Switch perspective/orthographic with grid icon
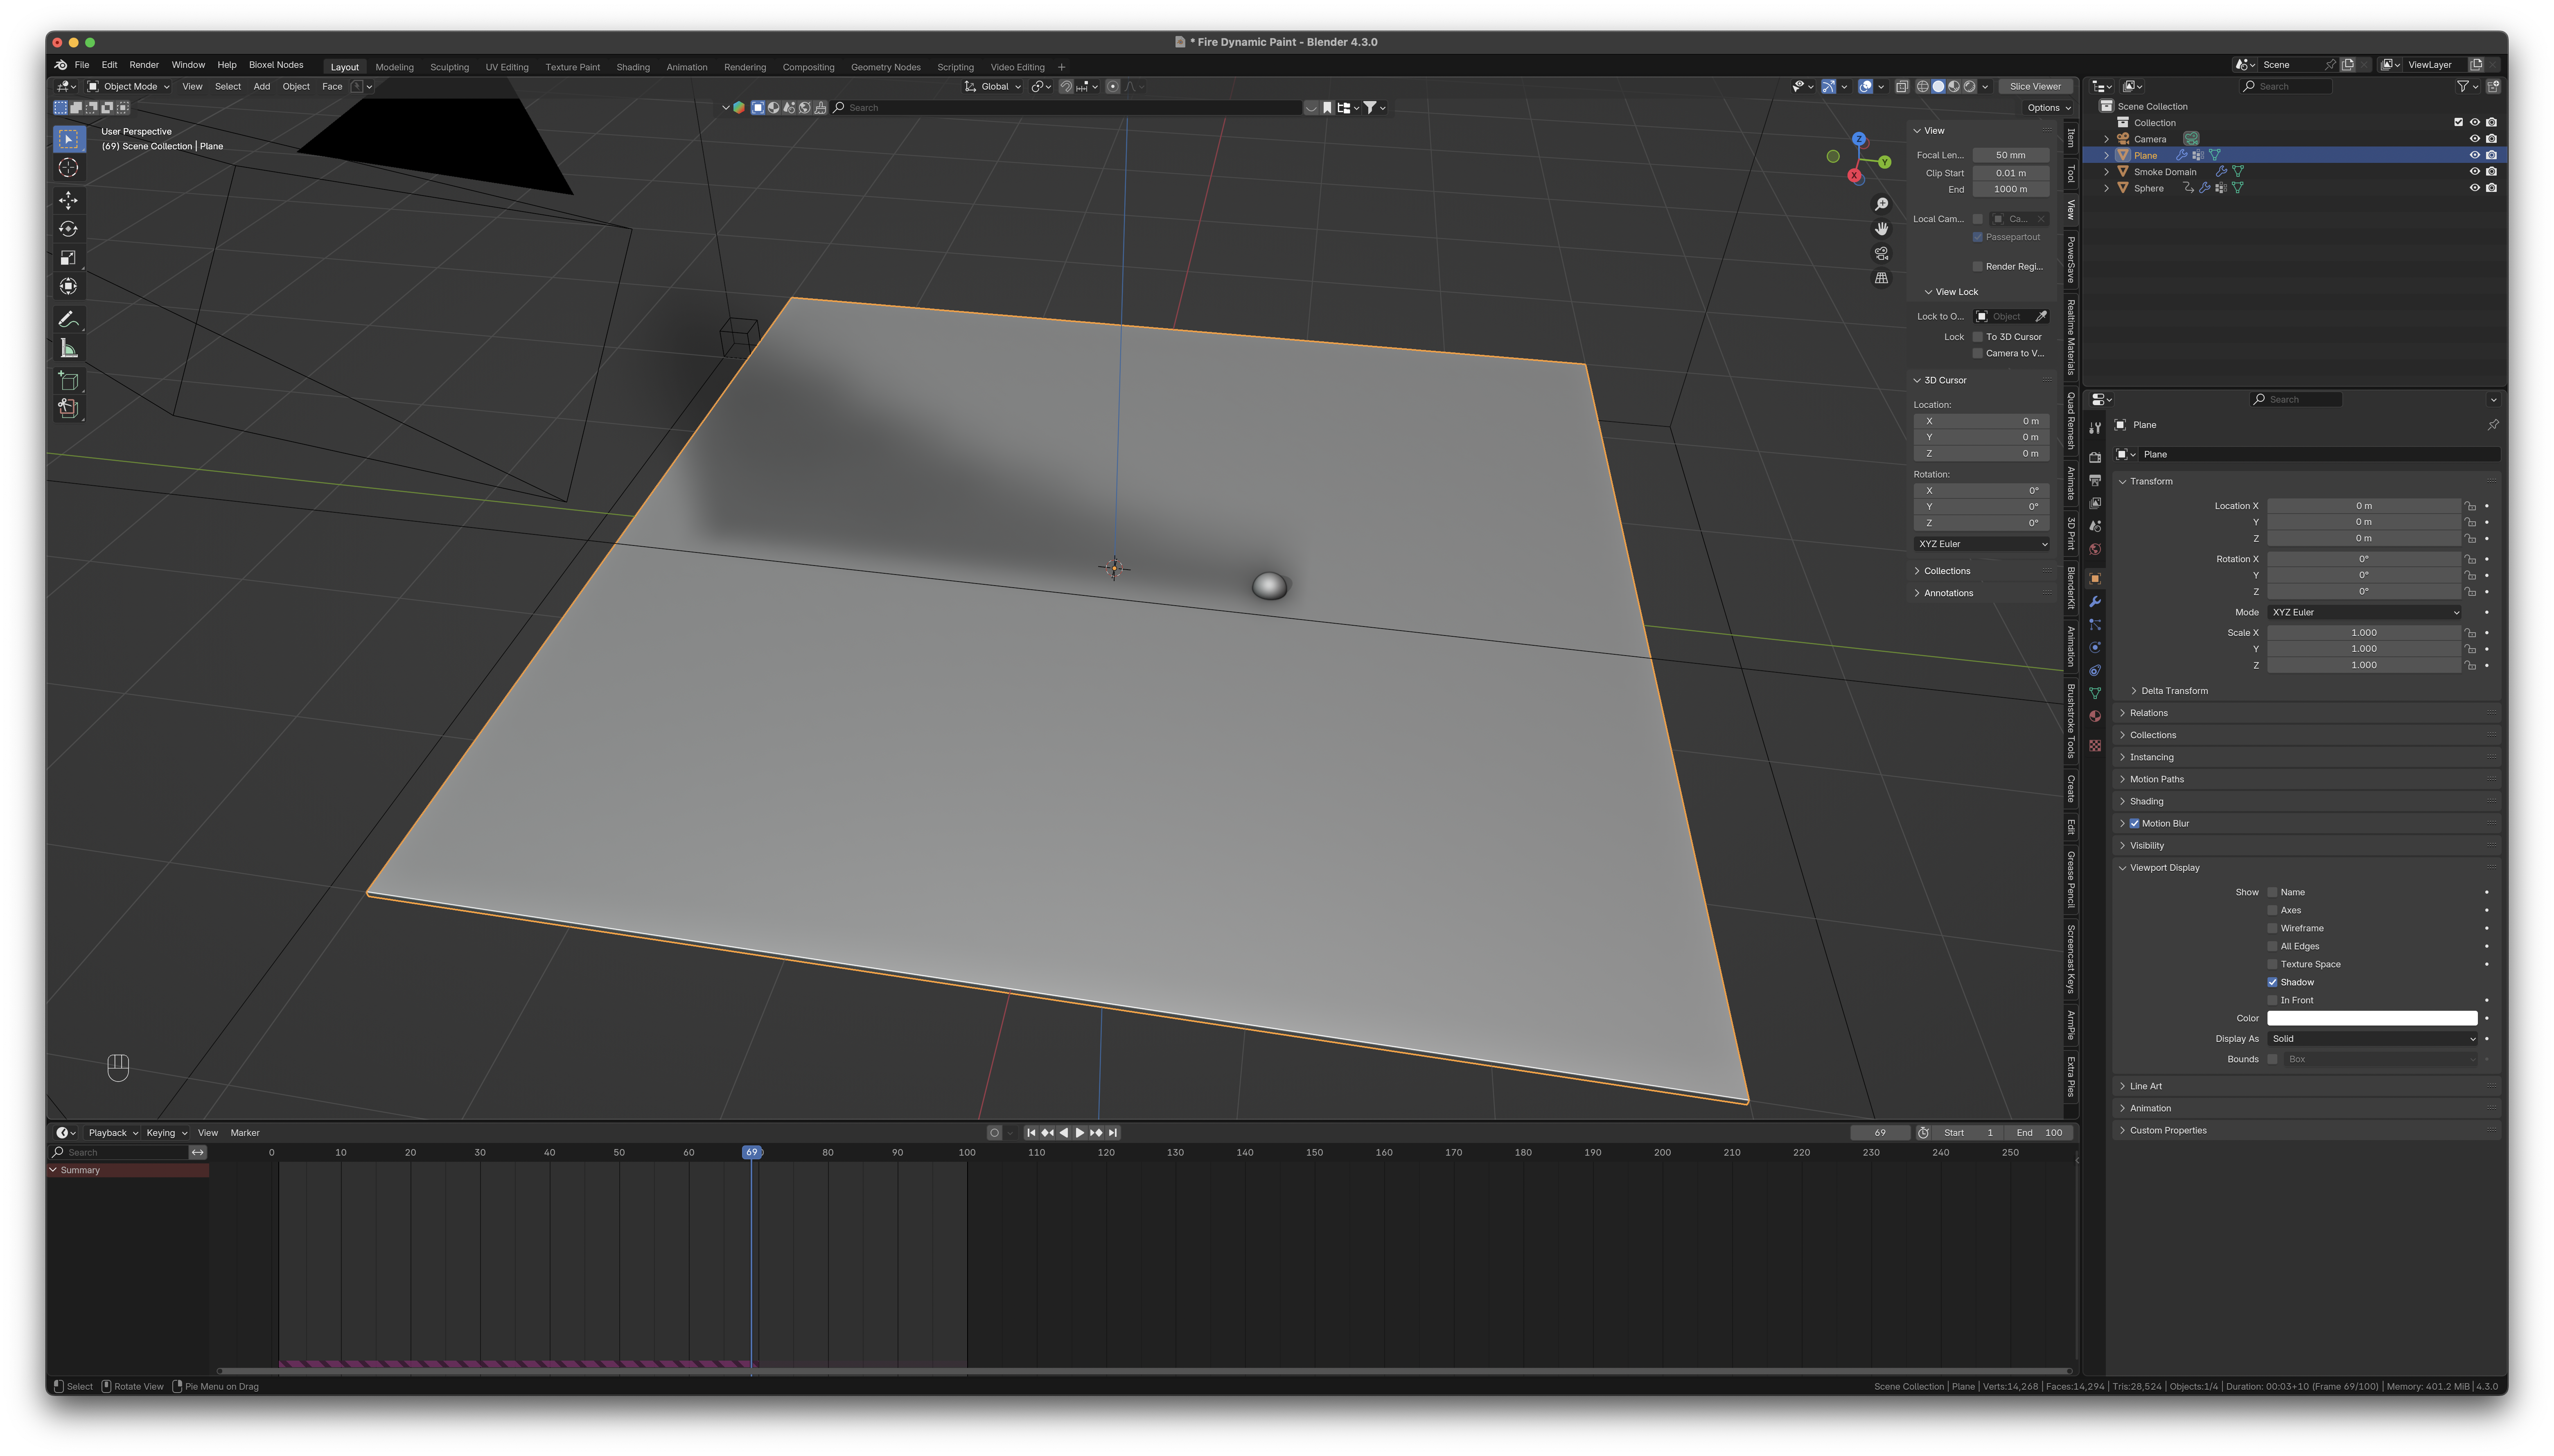 [1881, 278]
